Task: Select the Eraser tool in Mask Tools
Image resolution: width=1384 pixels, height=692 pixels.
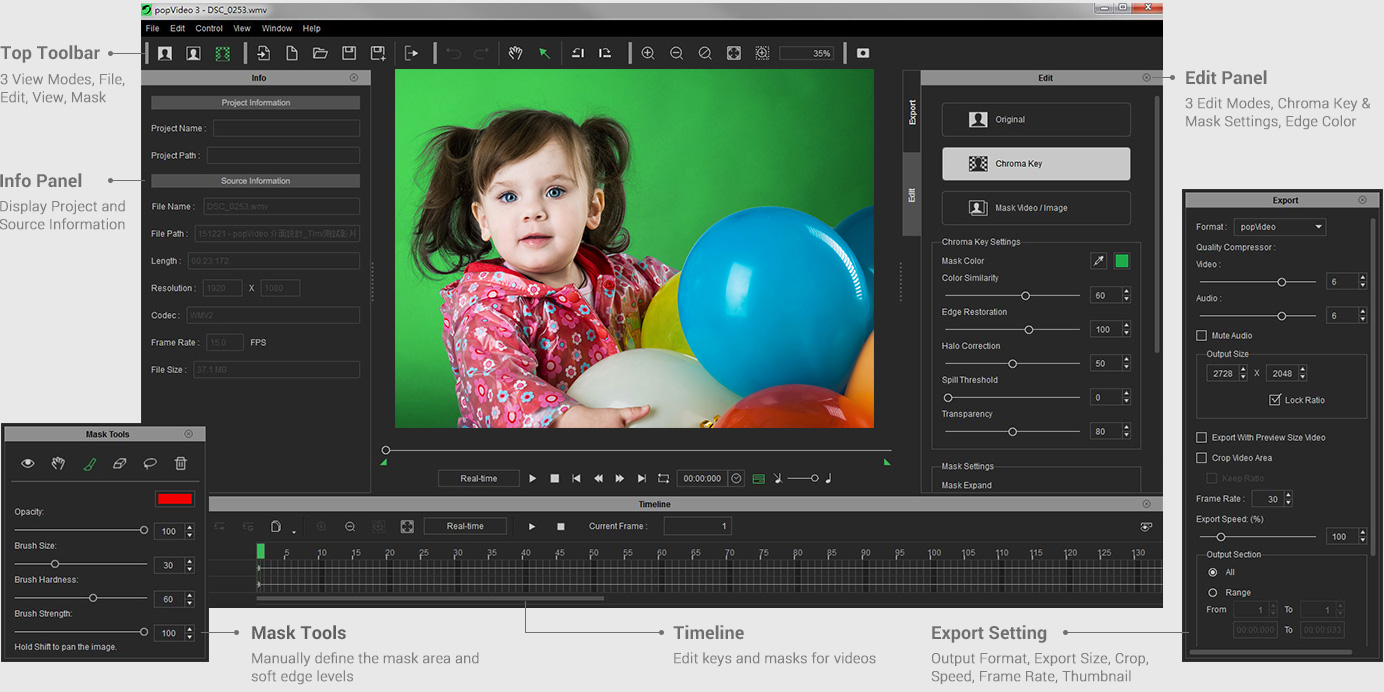Action: [119, 463]
